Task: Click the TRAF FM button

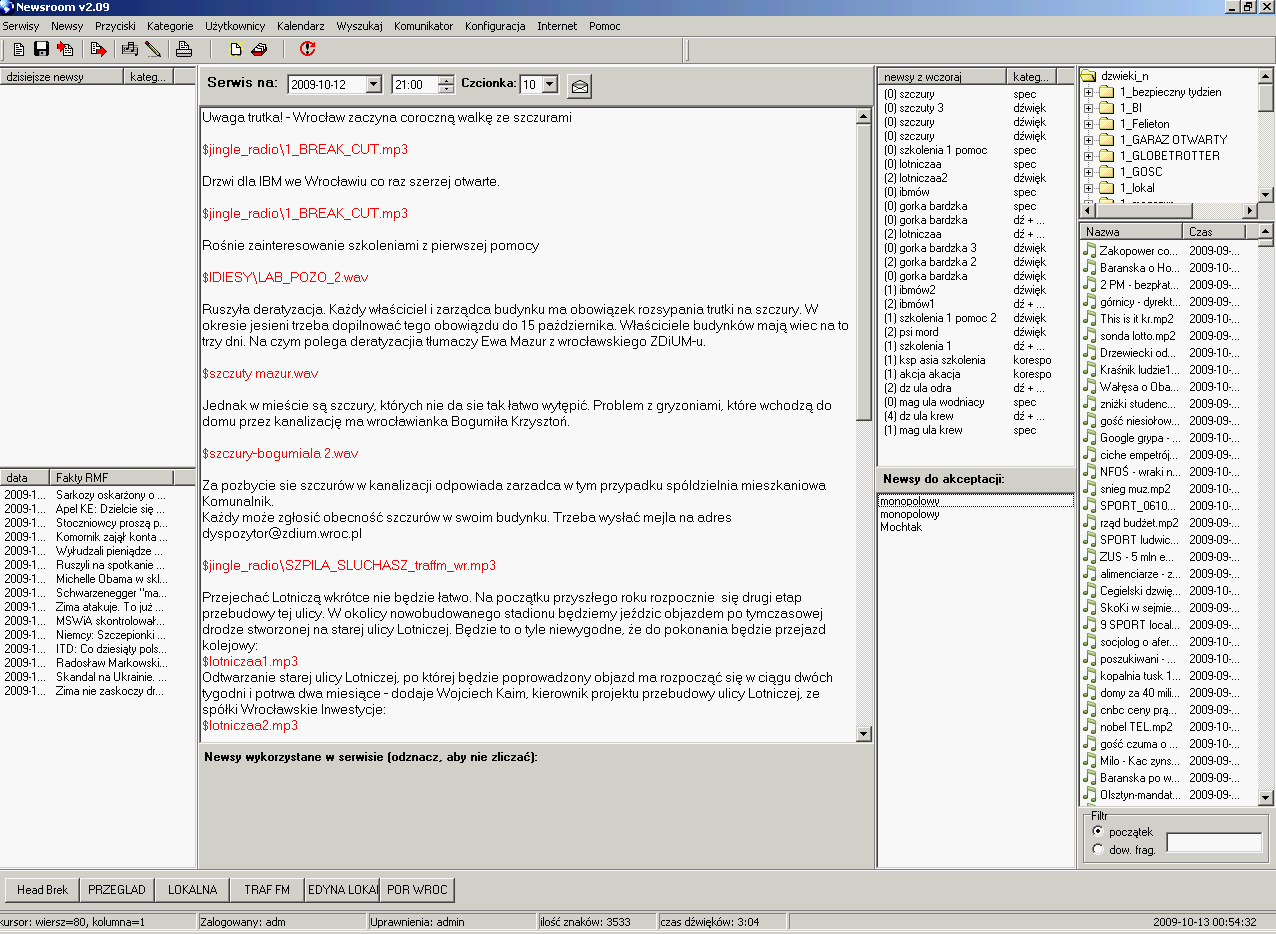Action: click(x=267, y=889)
